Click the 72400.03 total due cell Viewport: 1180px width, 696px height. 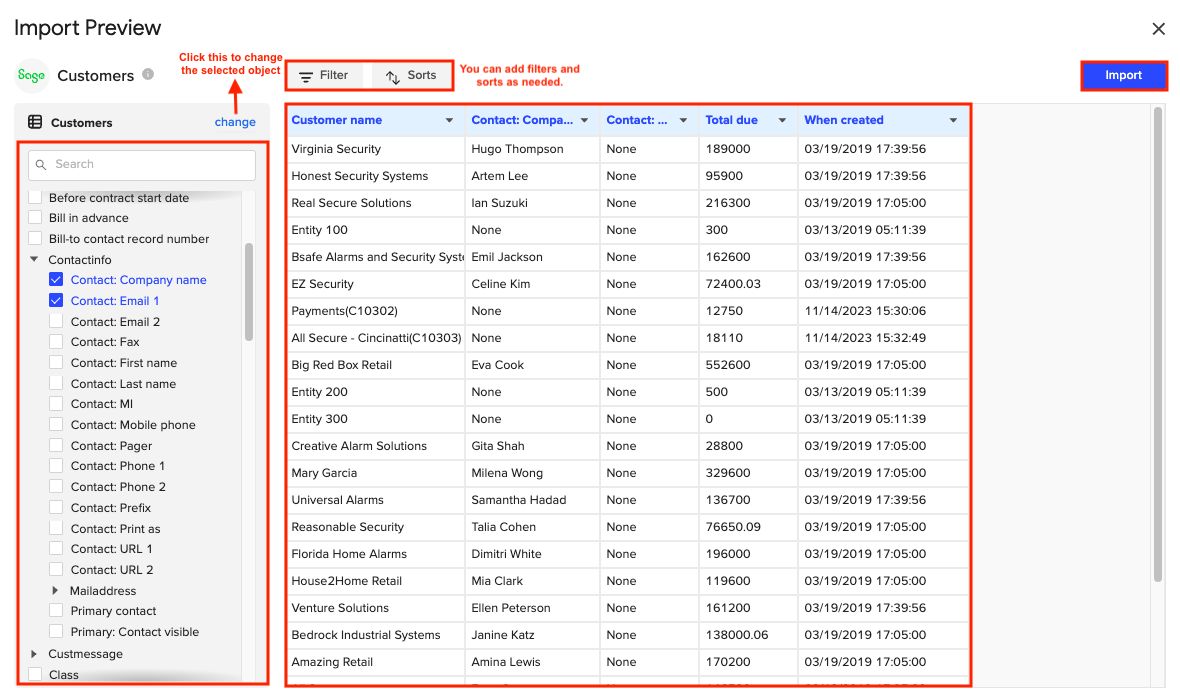click(748, 284)
